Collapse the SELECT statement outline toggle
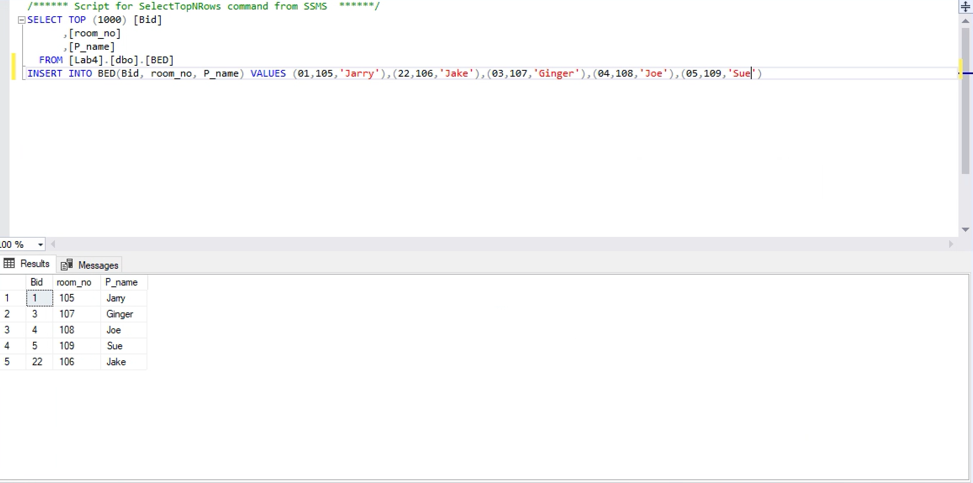 coord(22,20)
